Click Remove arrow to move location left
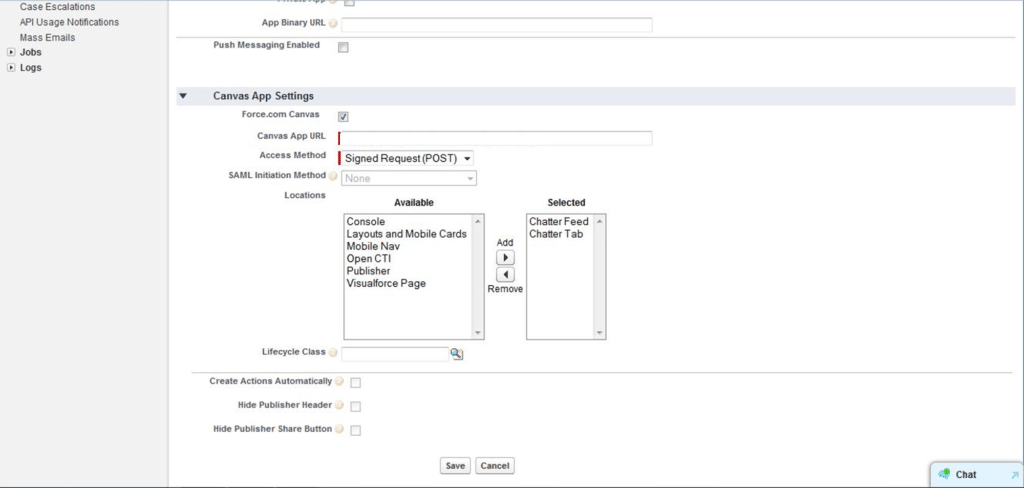Image resolution: width=1024 pixels, height=488 pixels. 506,274
